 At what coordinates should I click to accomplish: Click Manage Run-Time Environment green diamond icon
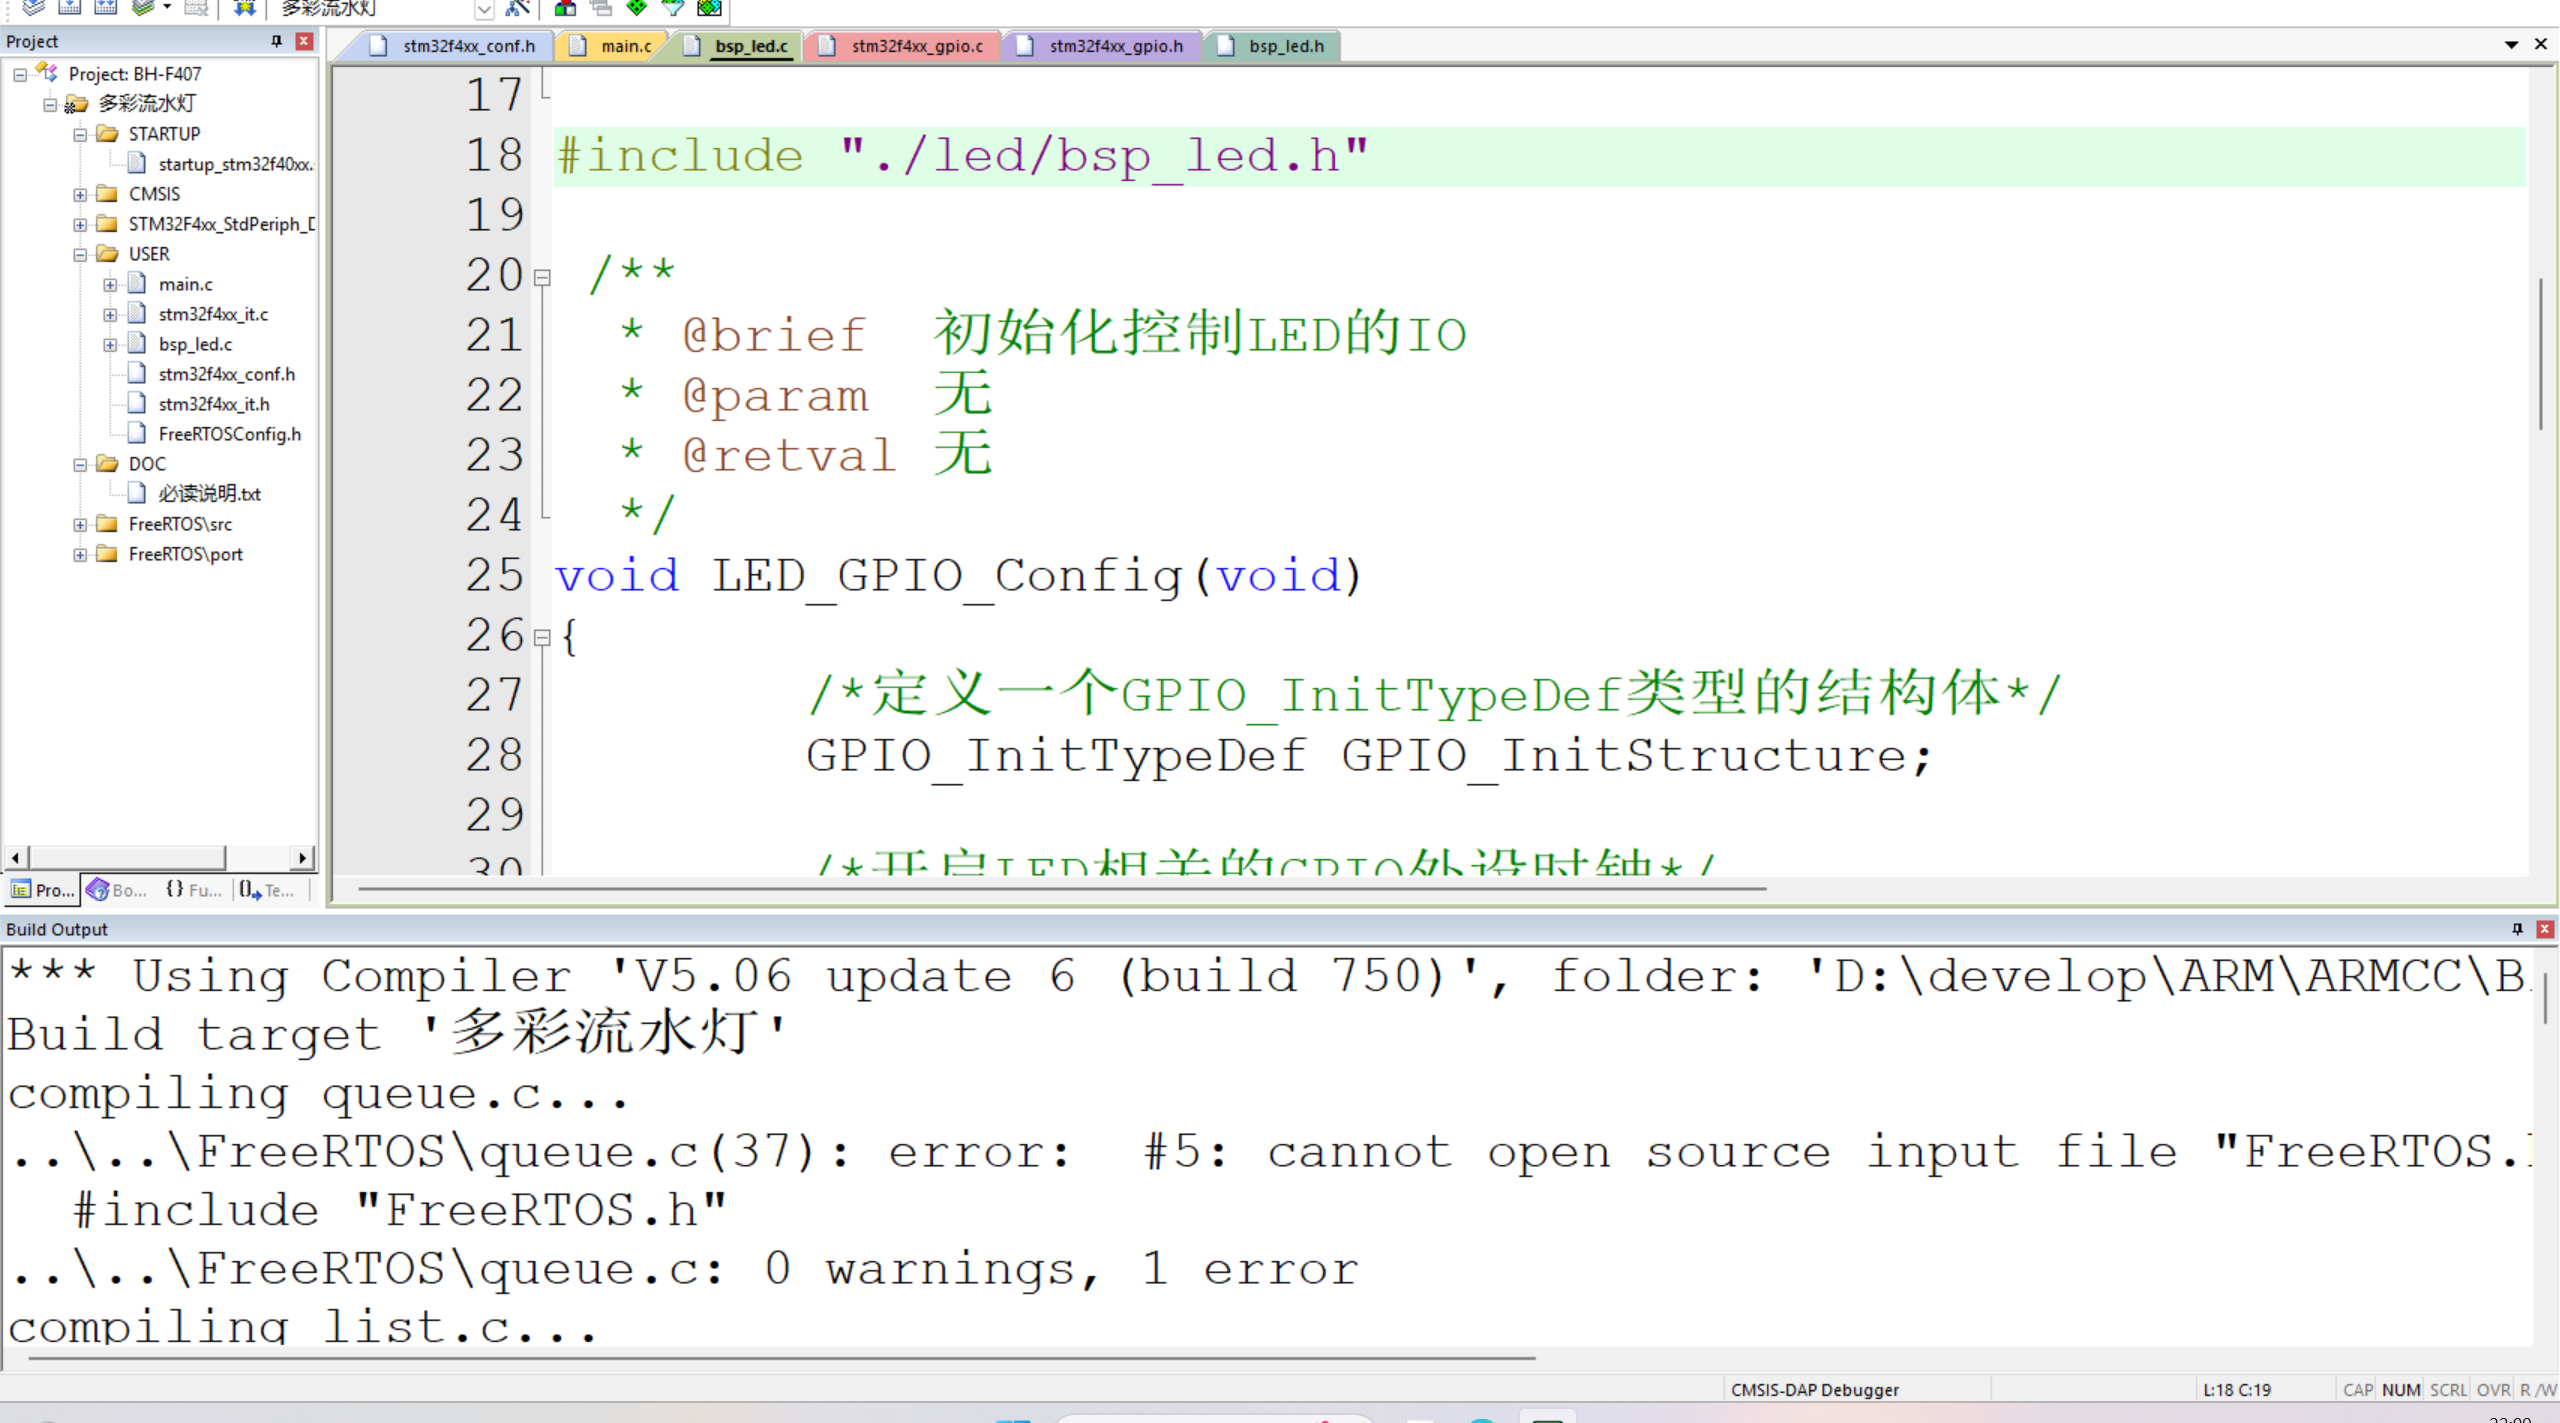click(637, 8)
